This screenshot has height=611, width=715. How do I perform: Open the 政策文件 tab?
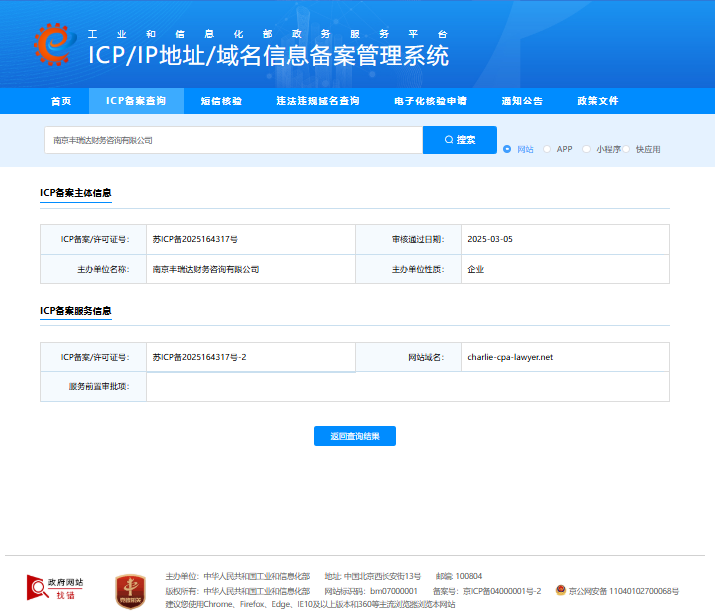click(x=598, y=101)
